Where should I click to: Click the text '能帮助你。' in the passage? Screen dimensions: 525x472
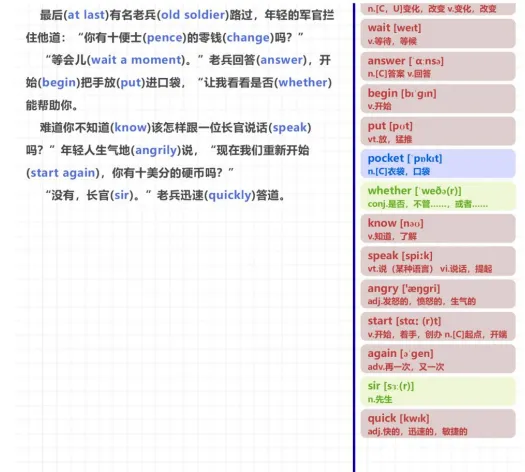pyautogui.click(x=52, y=105)
